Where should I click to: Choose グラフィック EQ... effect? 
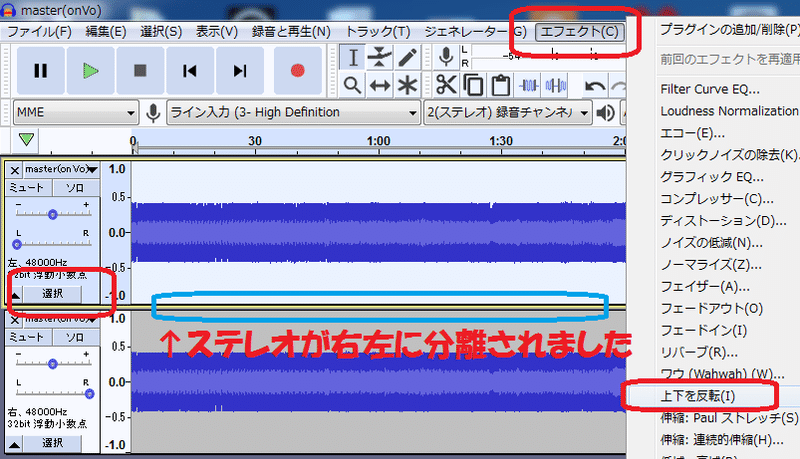pos(712,177)
